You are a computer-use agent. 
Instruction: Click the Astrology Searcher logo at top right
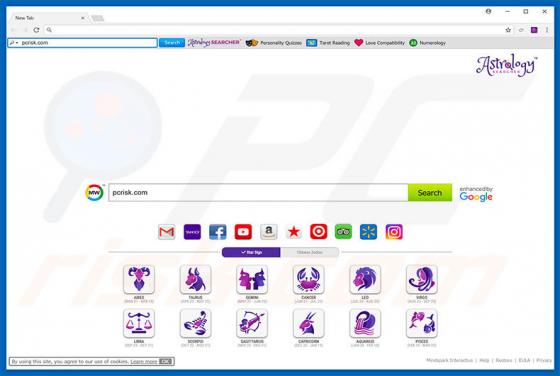pos(506,65)
